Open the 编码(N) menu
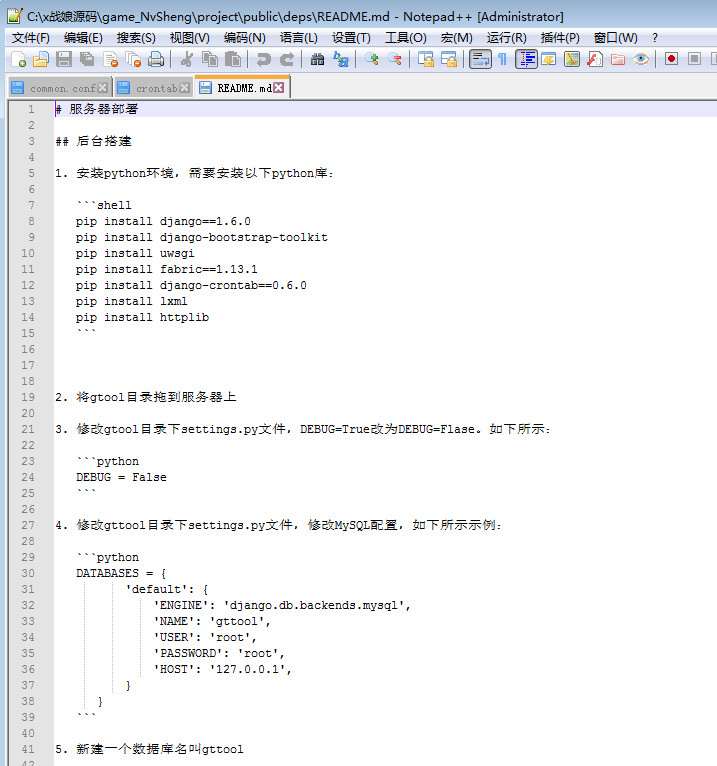The width and height of the screenshot is (717, 766). pyautogui.click(x=244, y=38)
